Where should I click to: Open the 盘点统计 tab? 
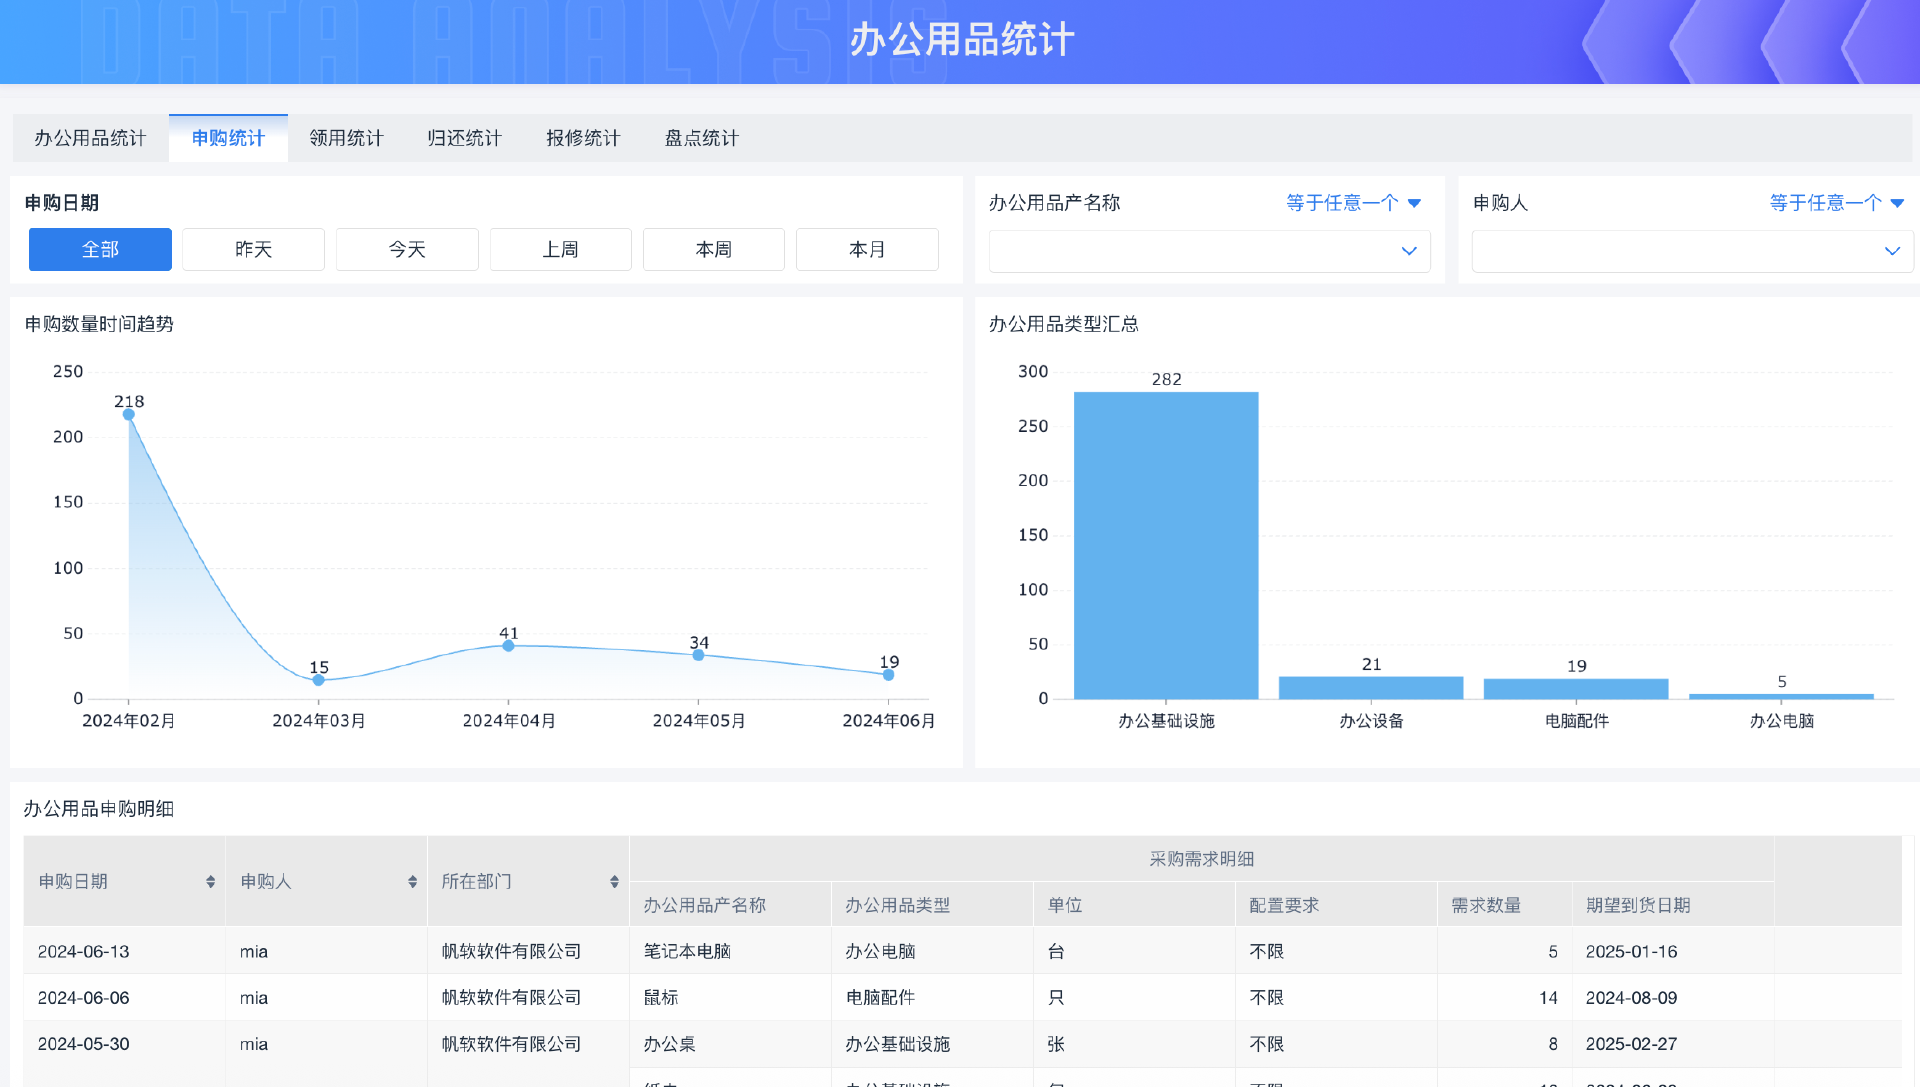click(701, 138)
